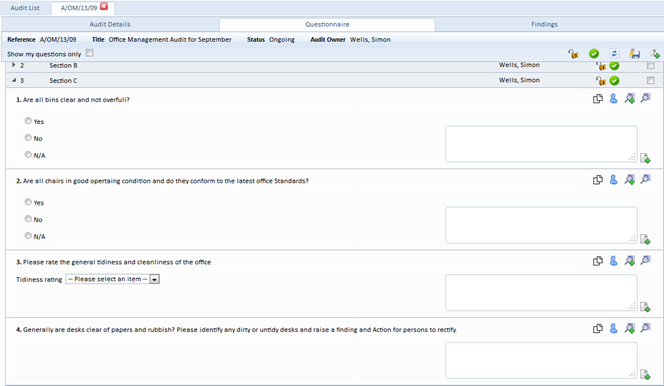Click the green checkmark icon in the top toolbar
The image size is (664, 386).
coord(594,54)
